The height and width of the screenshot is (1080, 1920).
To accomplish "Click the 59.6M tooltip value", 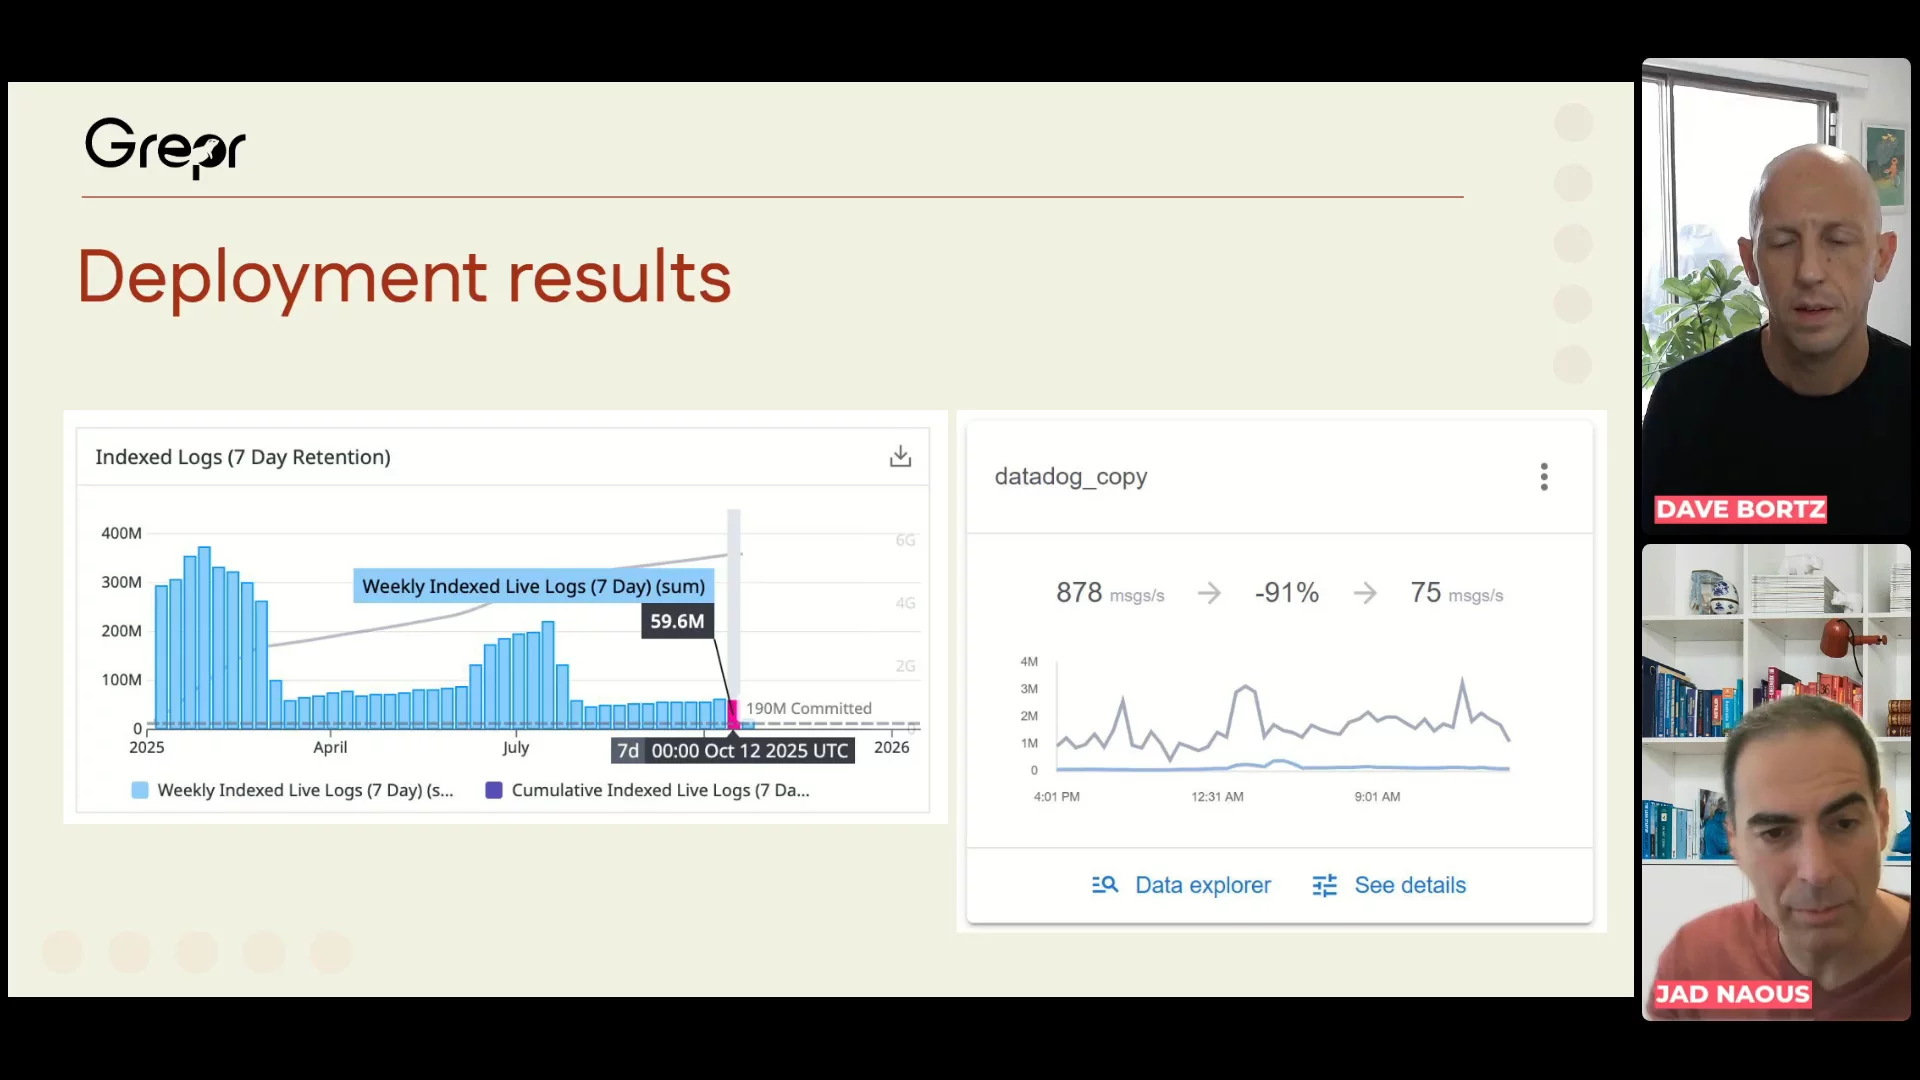I will click(677, 621).
